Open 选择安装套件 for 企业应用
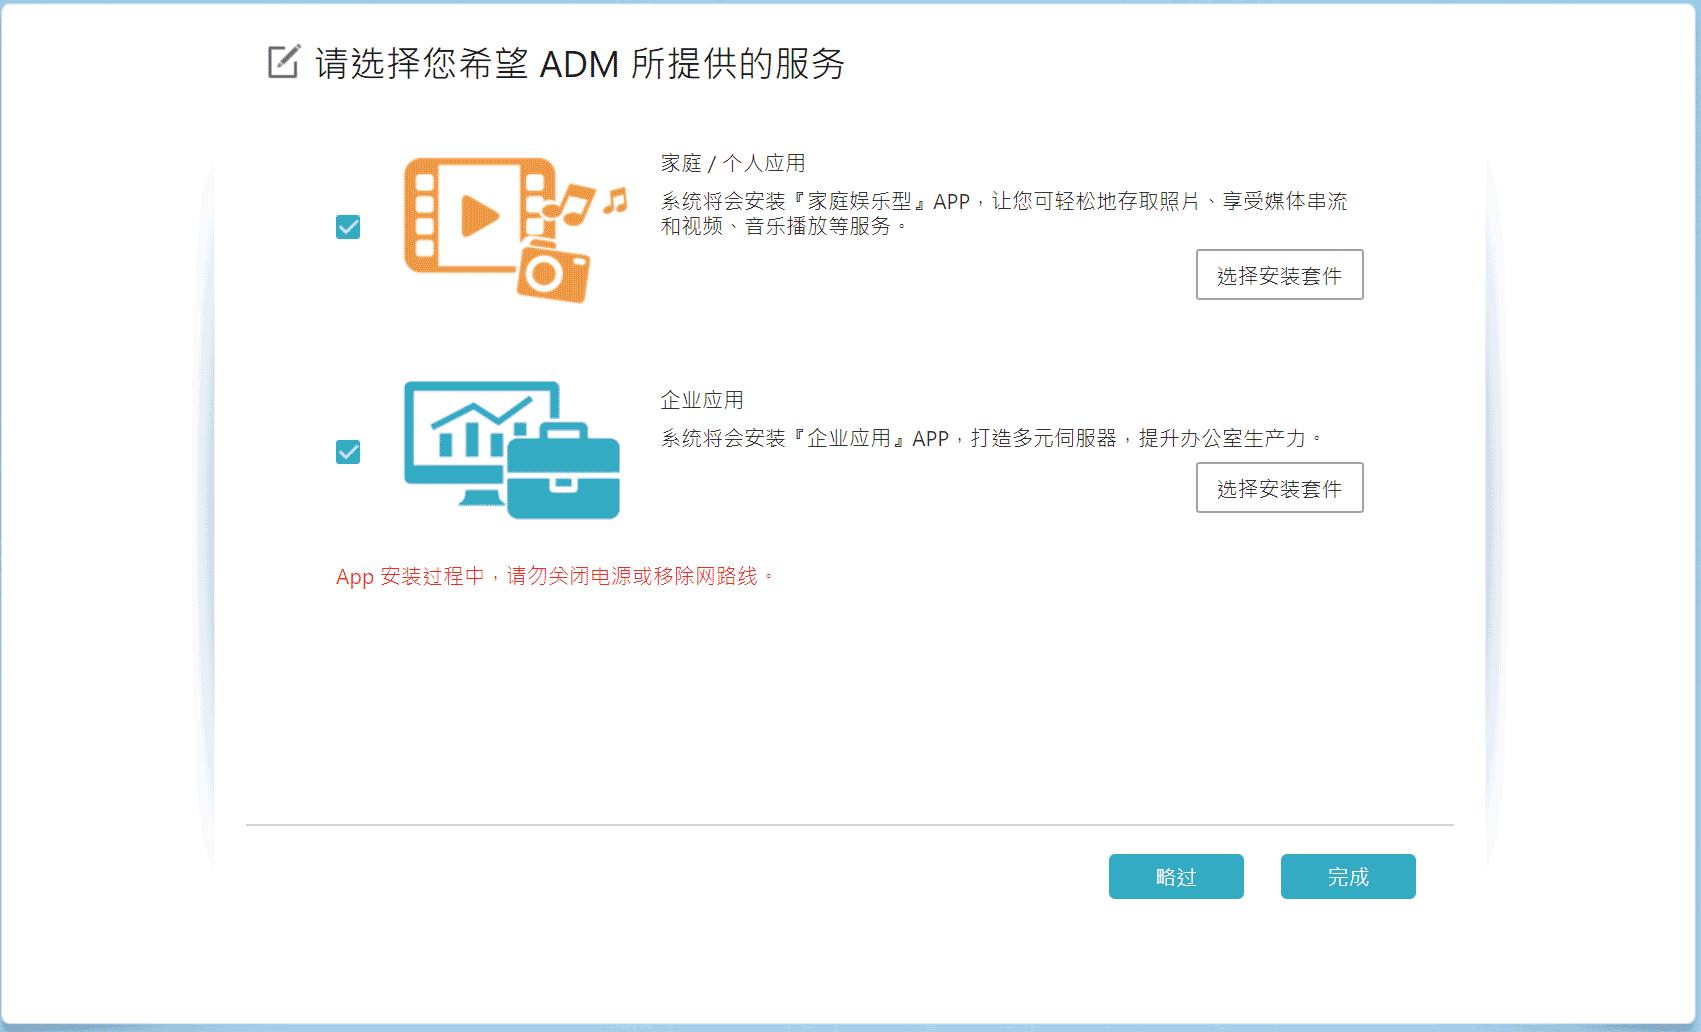 pyautogui.click(x=1279, y=488)
